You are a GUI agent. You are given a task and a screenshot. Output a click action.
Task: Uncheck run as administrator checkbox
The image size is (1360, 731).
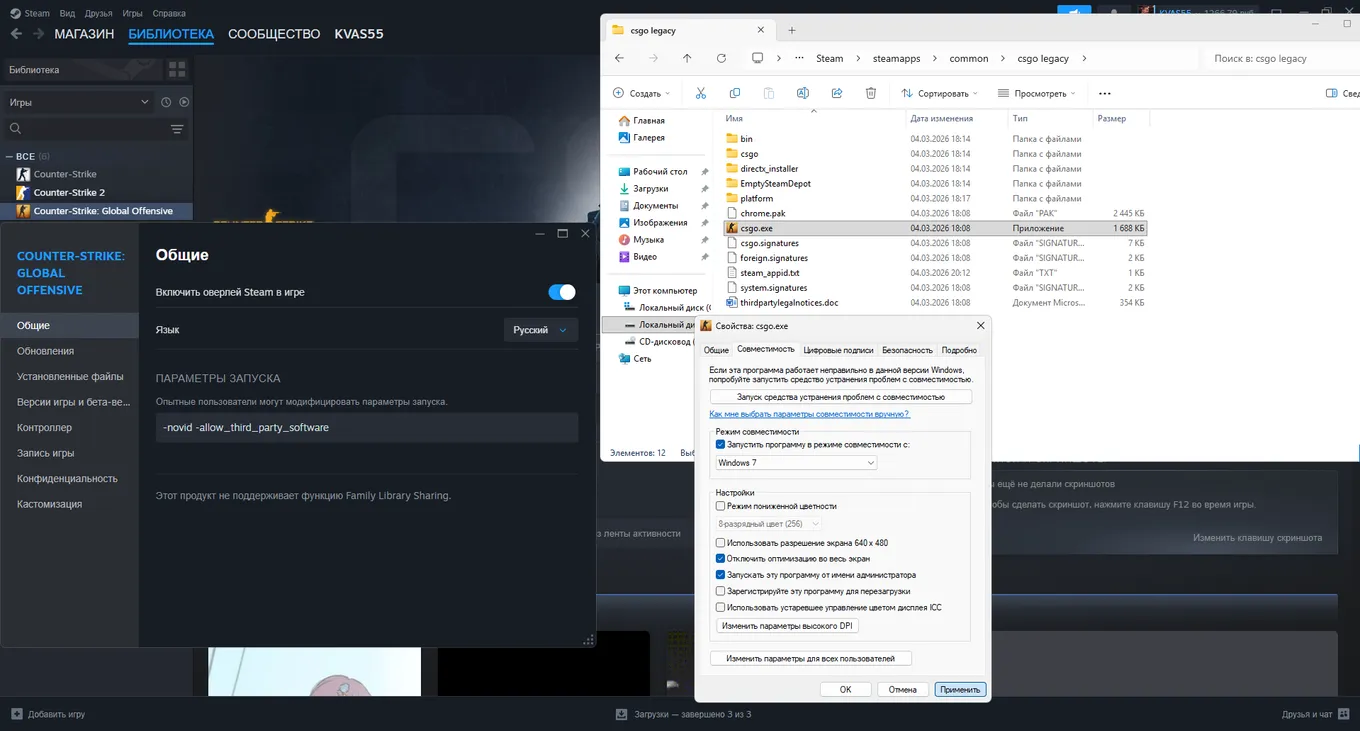pyautogui.click(x=721, y=575)
